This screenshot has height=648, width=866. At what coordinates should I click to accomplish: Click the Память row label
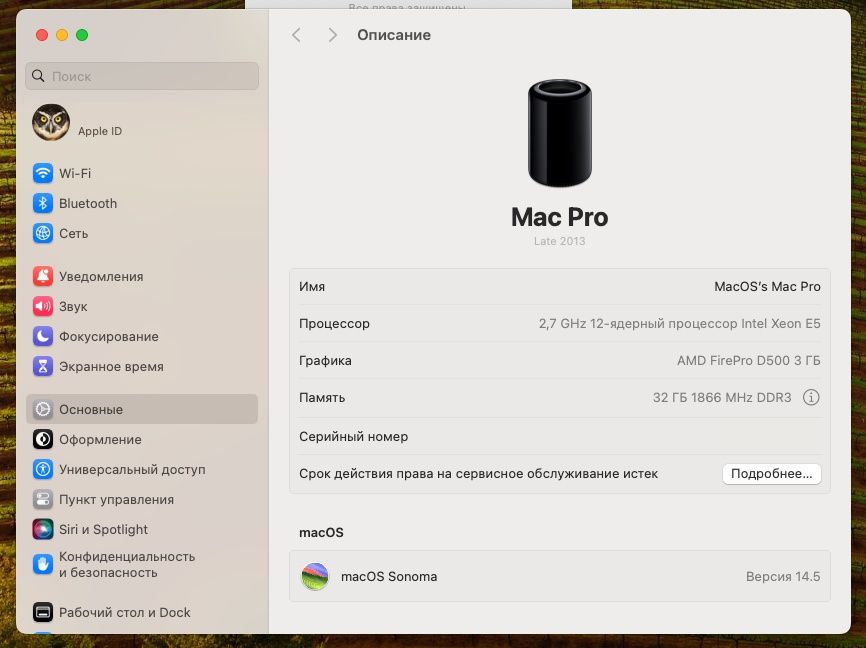click(322, 398)
